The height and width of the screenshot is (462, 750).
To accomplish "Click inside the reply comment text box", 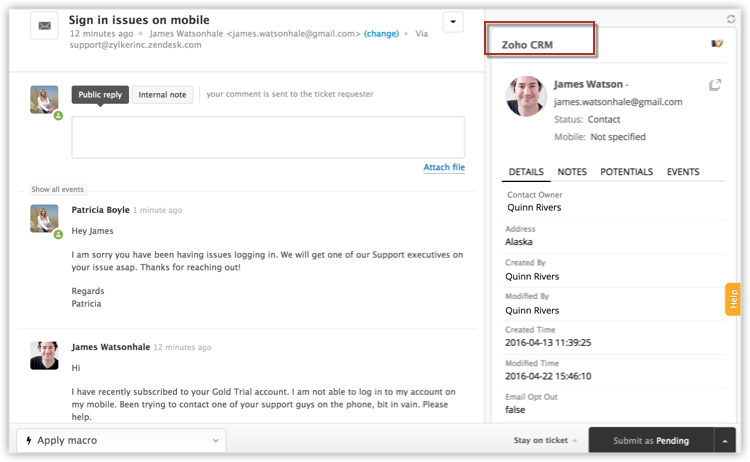I will click(268, 137).
